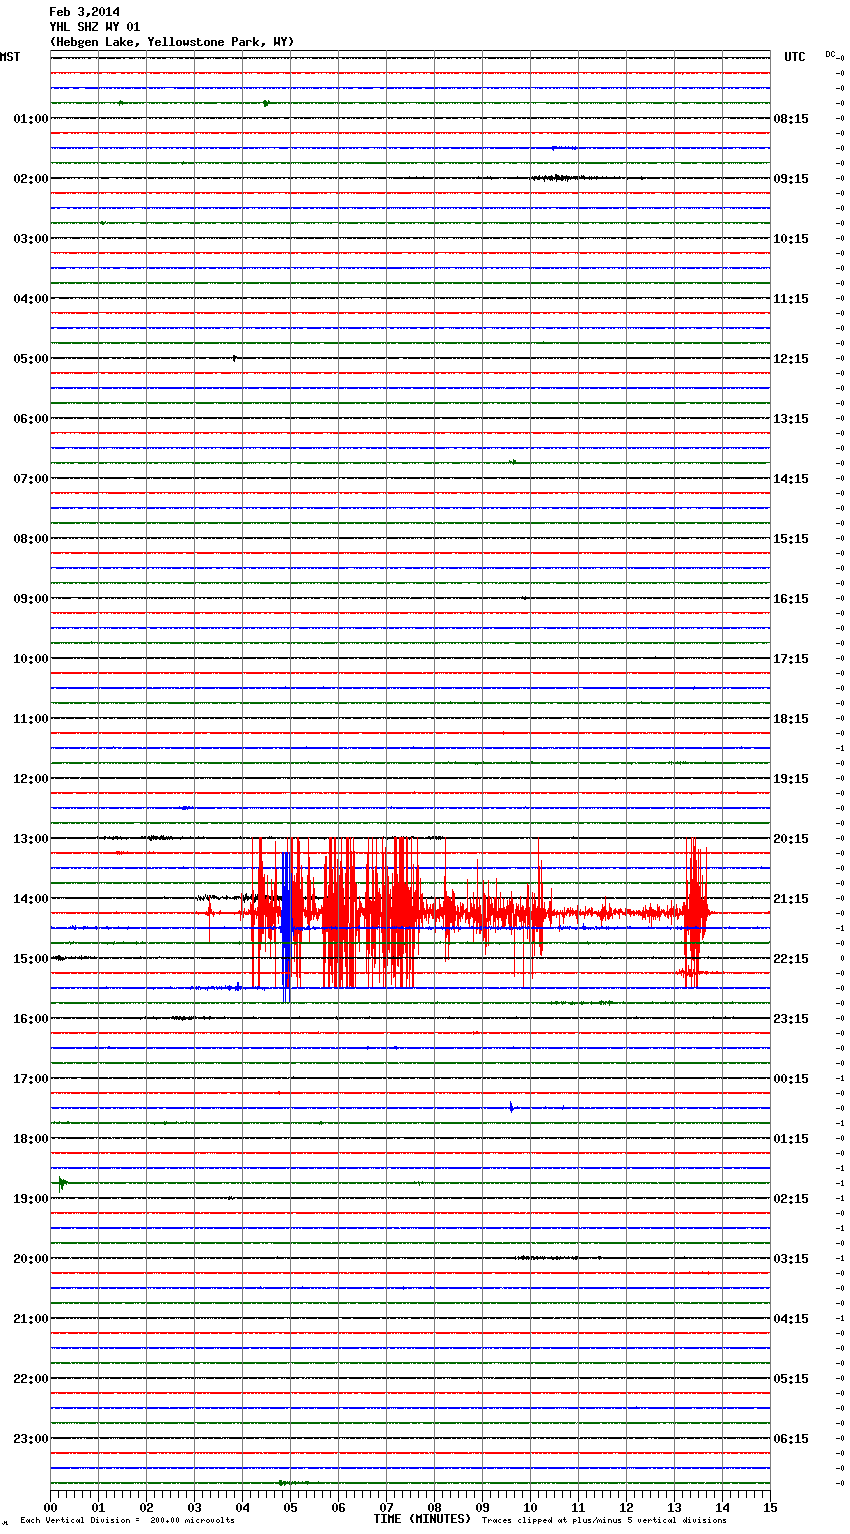Select the '21:00' MST hour label

[x=31, y=1319]
